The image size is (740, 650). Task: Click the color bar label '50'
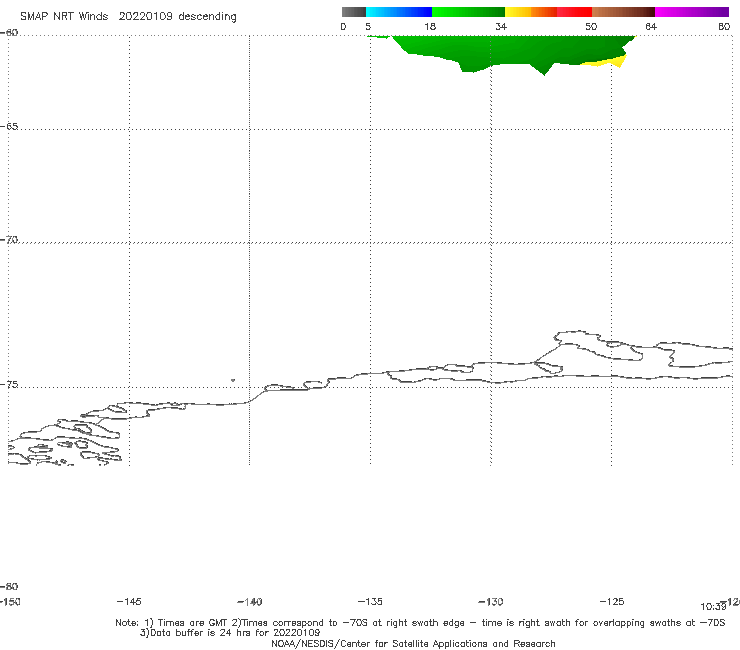coord(591,26)
